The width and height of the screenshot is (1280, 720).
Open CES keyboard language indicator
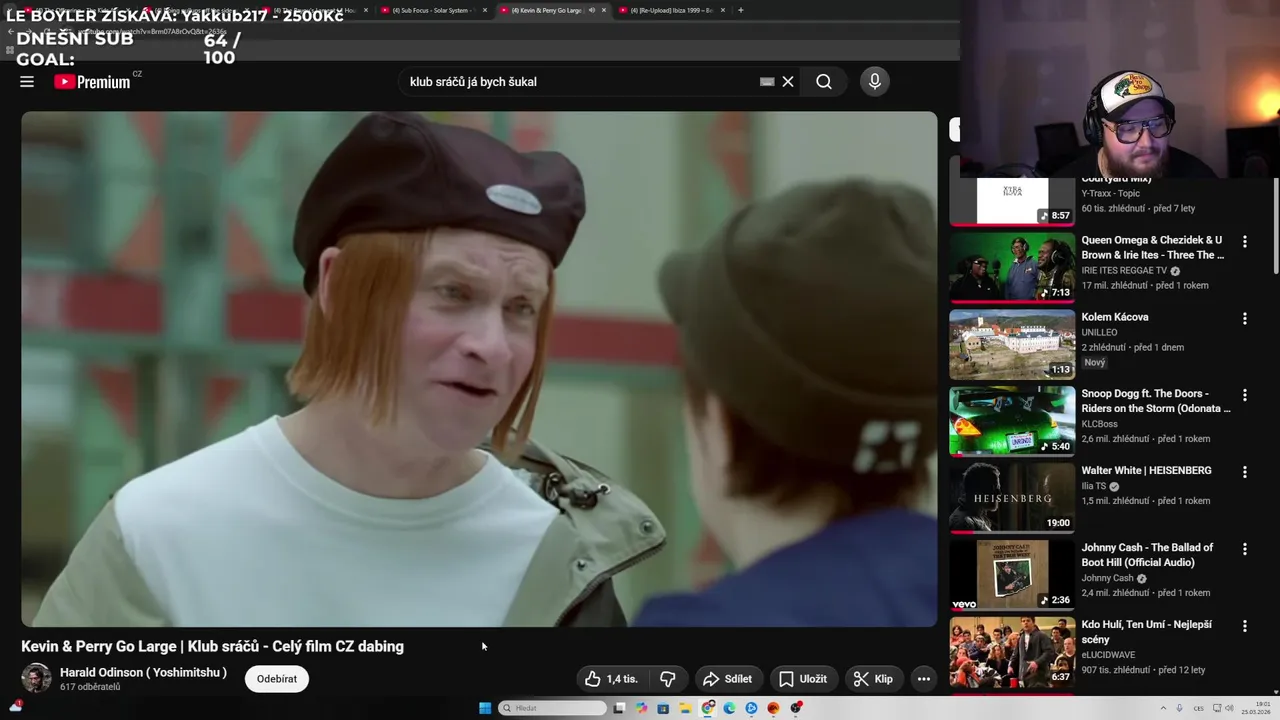[x=1198, y=708]
